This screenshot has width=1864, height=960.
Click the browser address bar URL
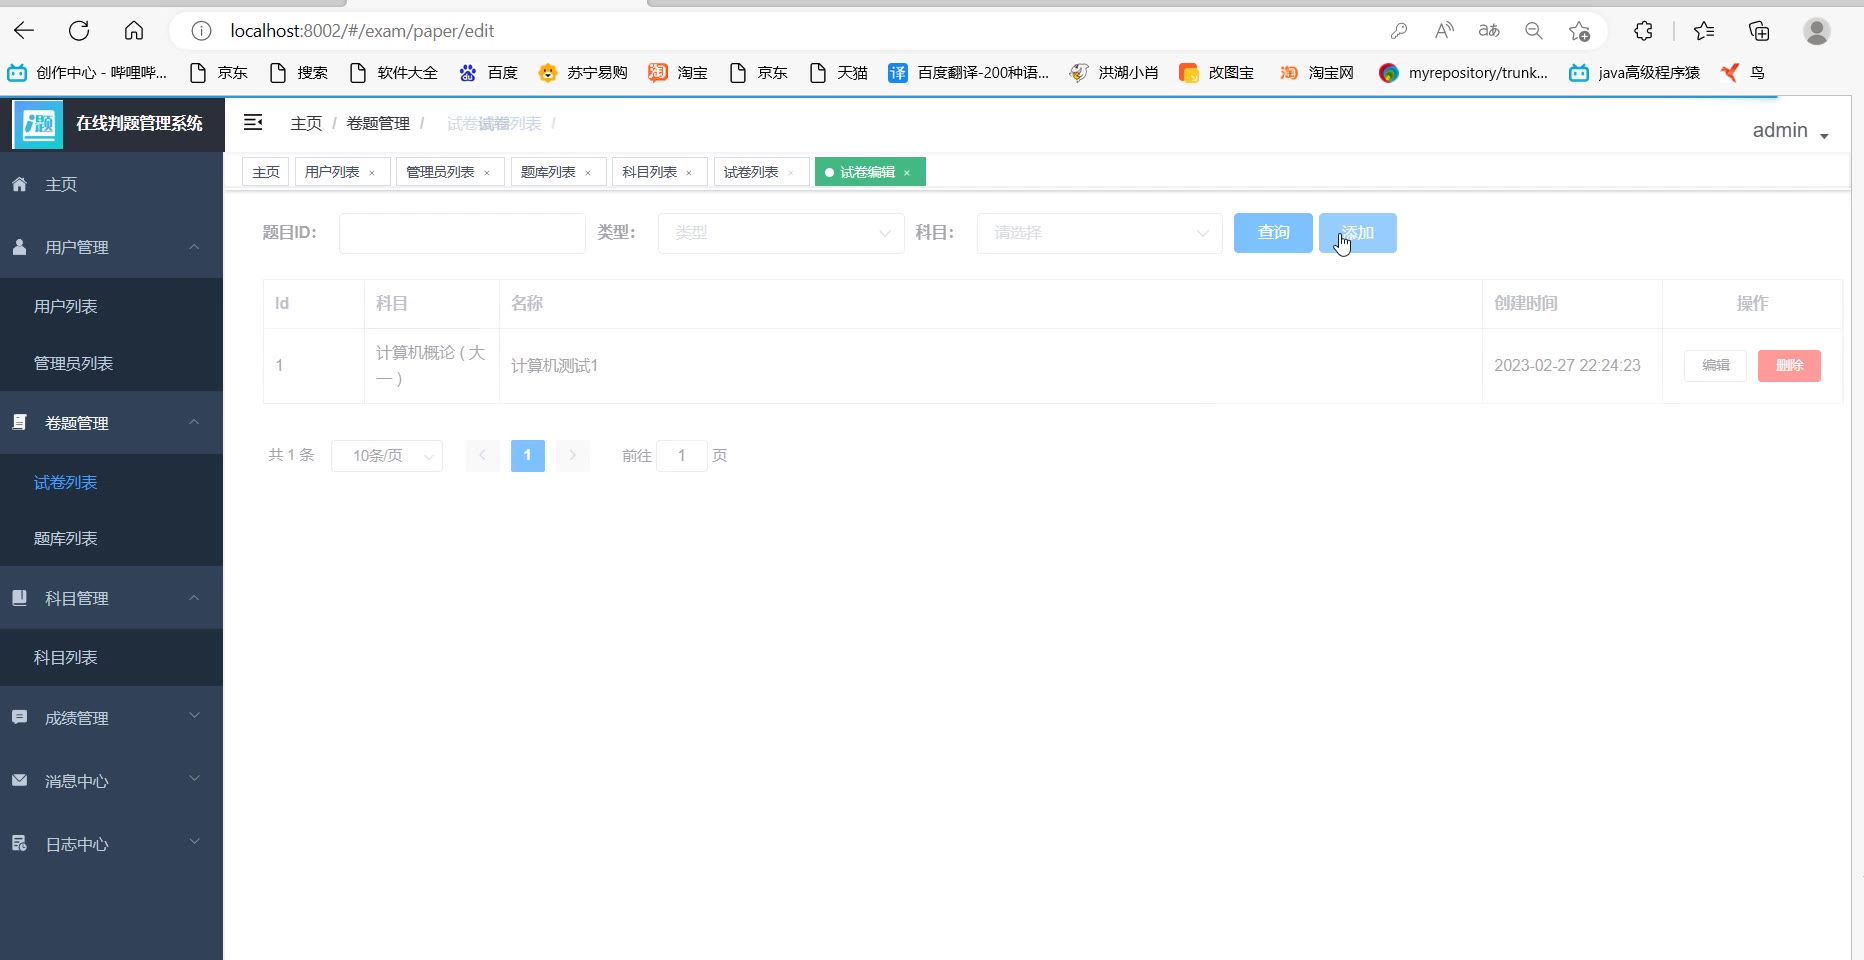coord(362,31)
